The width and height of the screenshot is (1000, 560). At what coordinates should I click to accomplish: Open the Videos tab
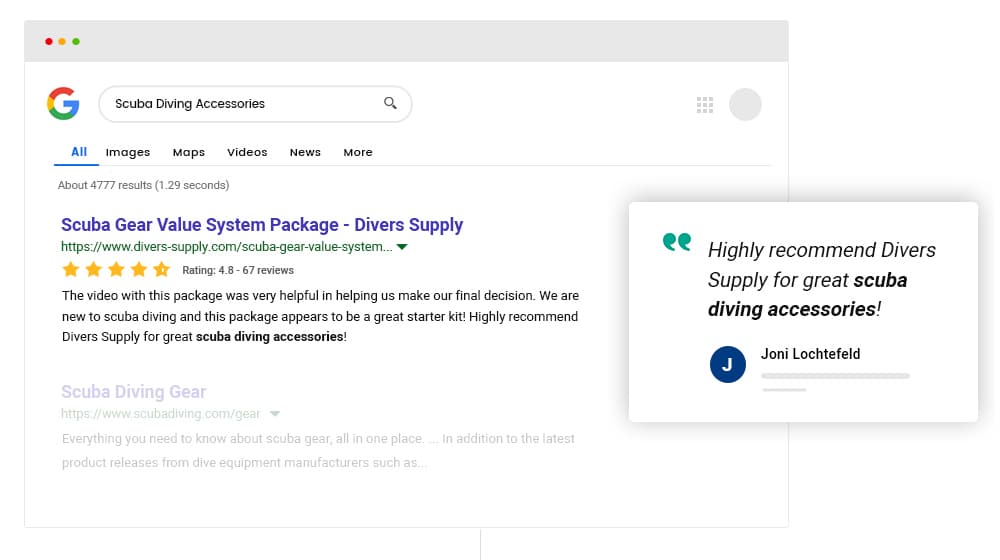pyautogui.click(x=247, y=152)
